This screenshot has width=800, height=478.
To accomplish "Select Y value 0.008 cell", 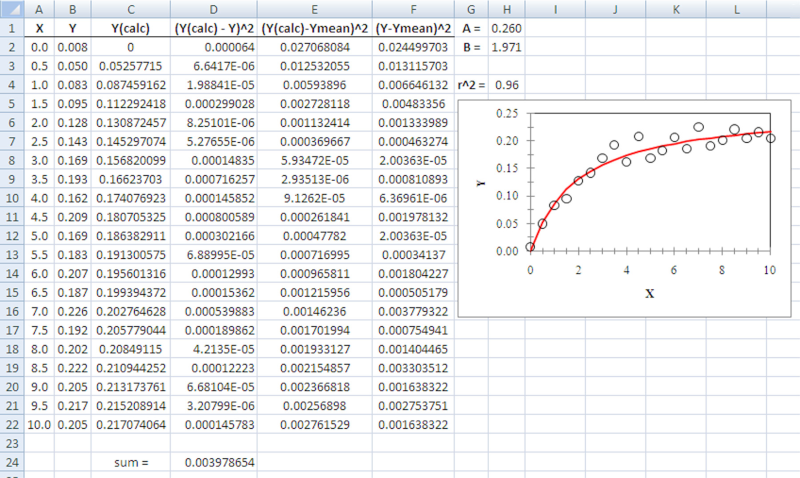I will click(73, 47).
